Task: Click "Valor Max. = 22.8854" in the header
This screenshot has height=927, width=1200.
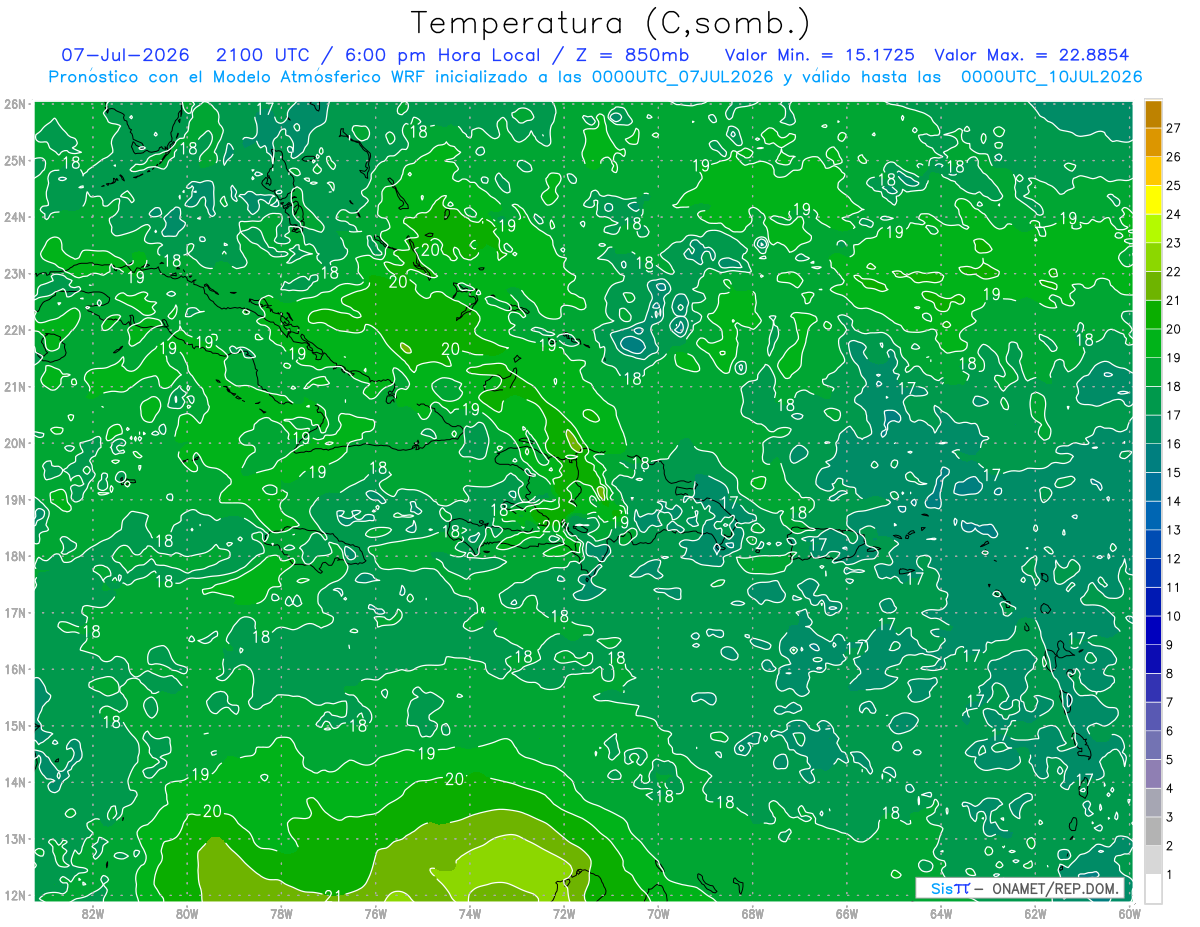Action: point(1034,55)
